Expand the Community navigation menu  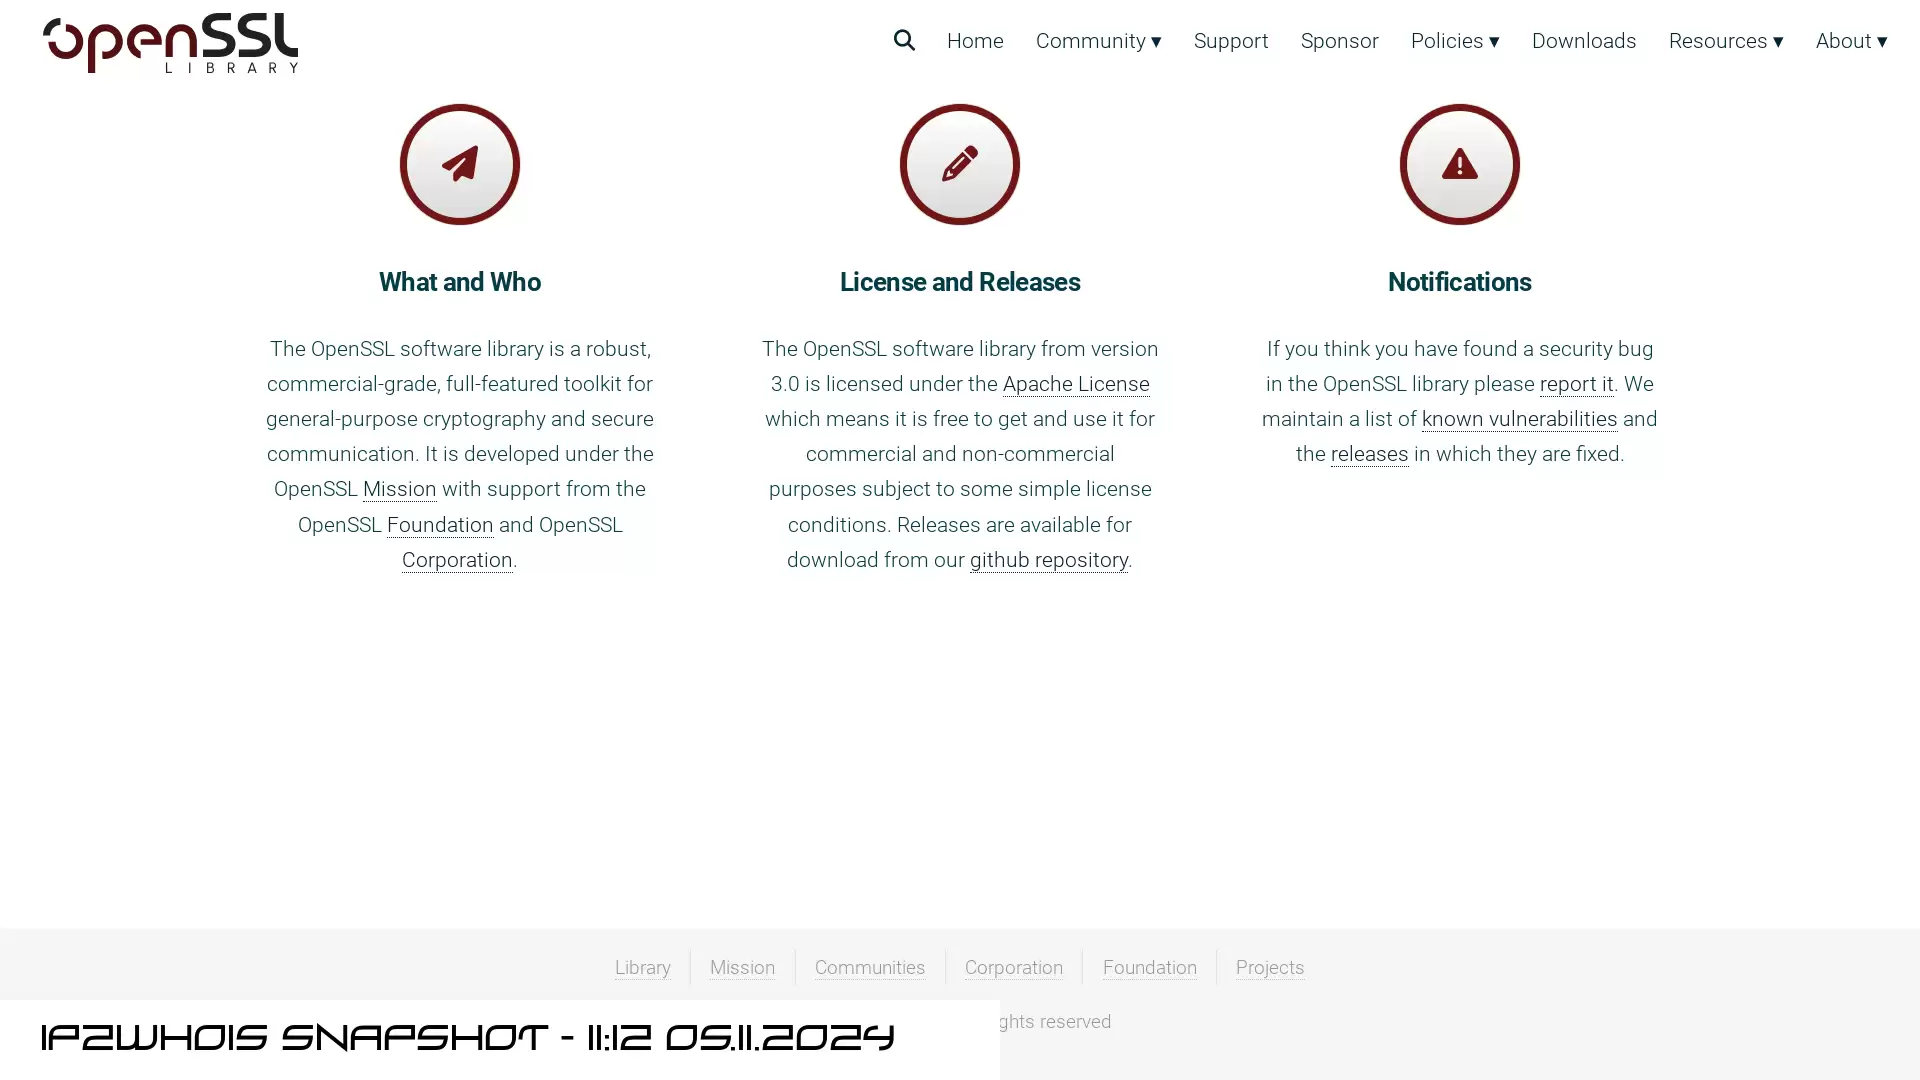pos(1100,41)
